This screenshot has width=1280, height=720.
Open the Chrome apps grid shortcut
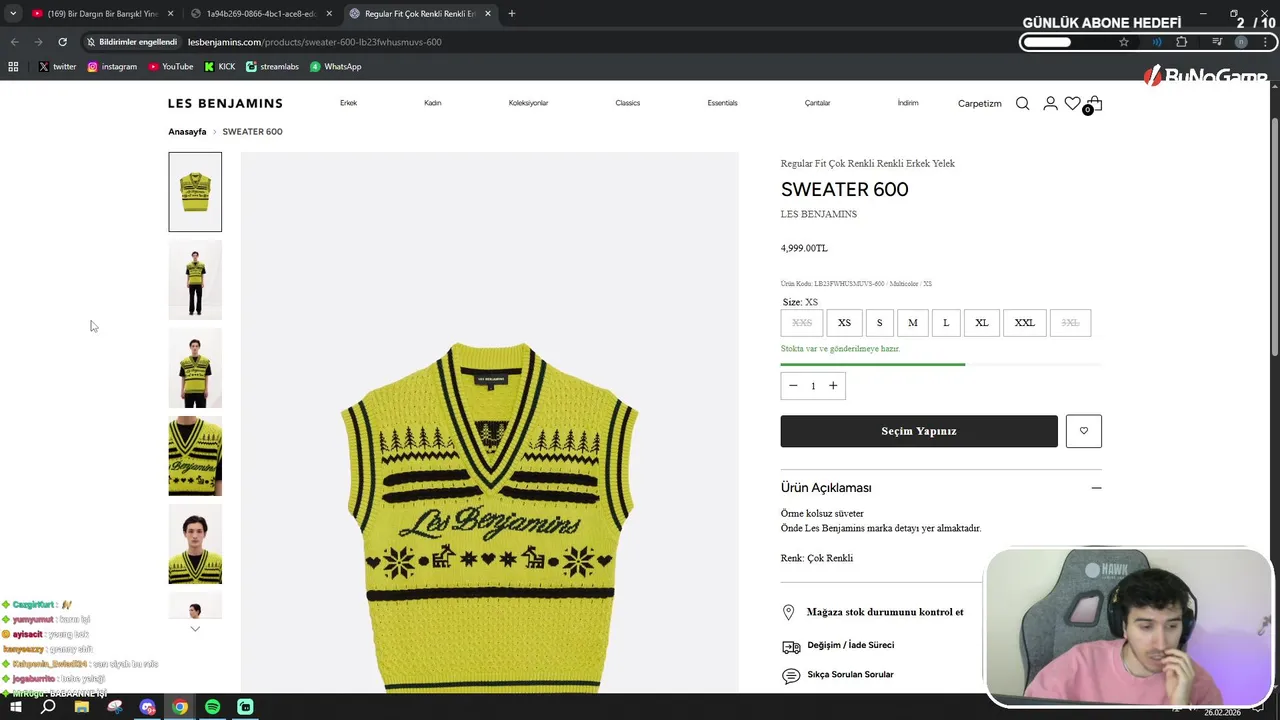13,67
